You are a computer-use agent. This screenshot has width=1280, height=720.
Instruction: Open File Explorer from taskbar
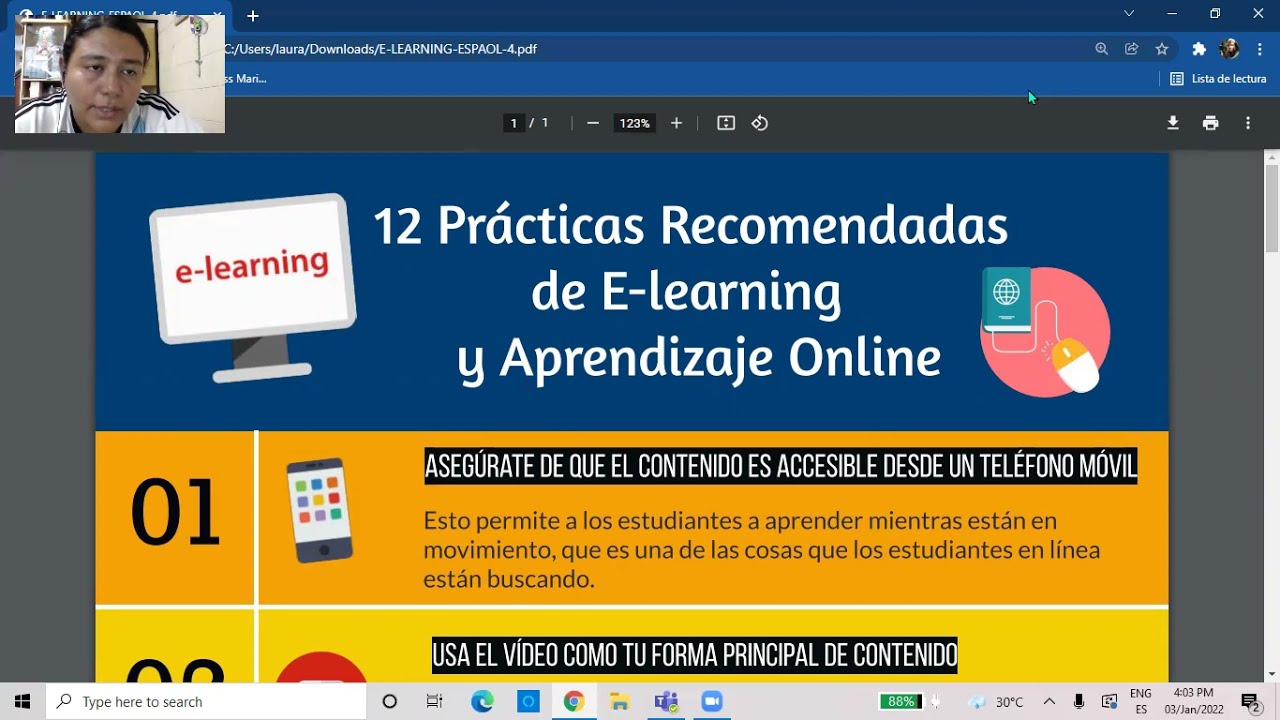pos(619,701)
